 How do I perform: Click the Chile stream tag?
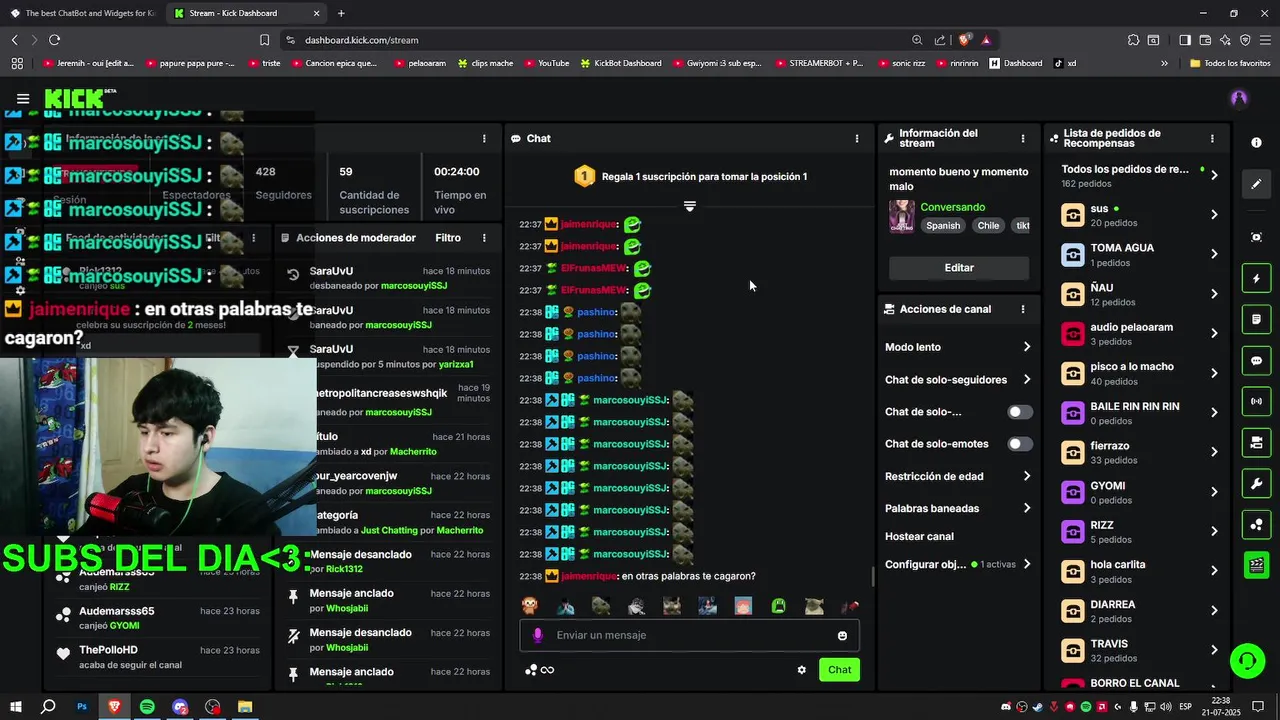pos(989,226)
